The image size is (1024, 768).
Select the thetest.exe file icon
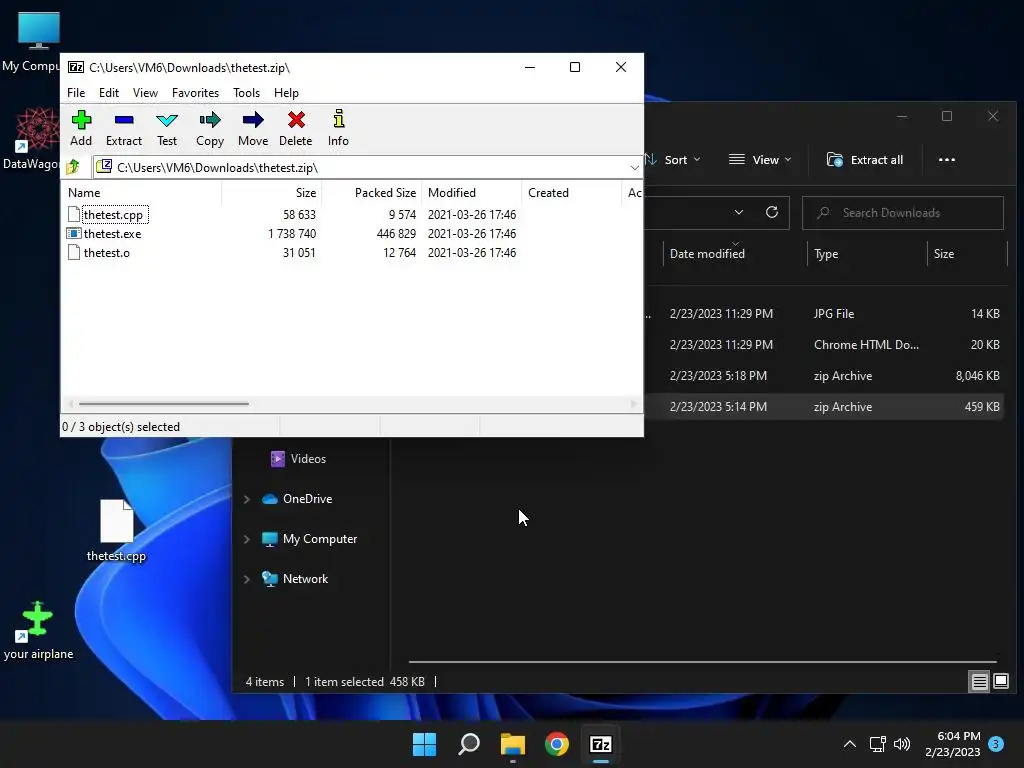74,233
